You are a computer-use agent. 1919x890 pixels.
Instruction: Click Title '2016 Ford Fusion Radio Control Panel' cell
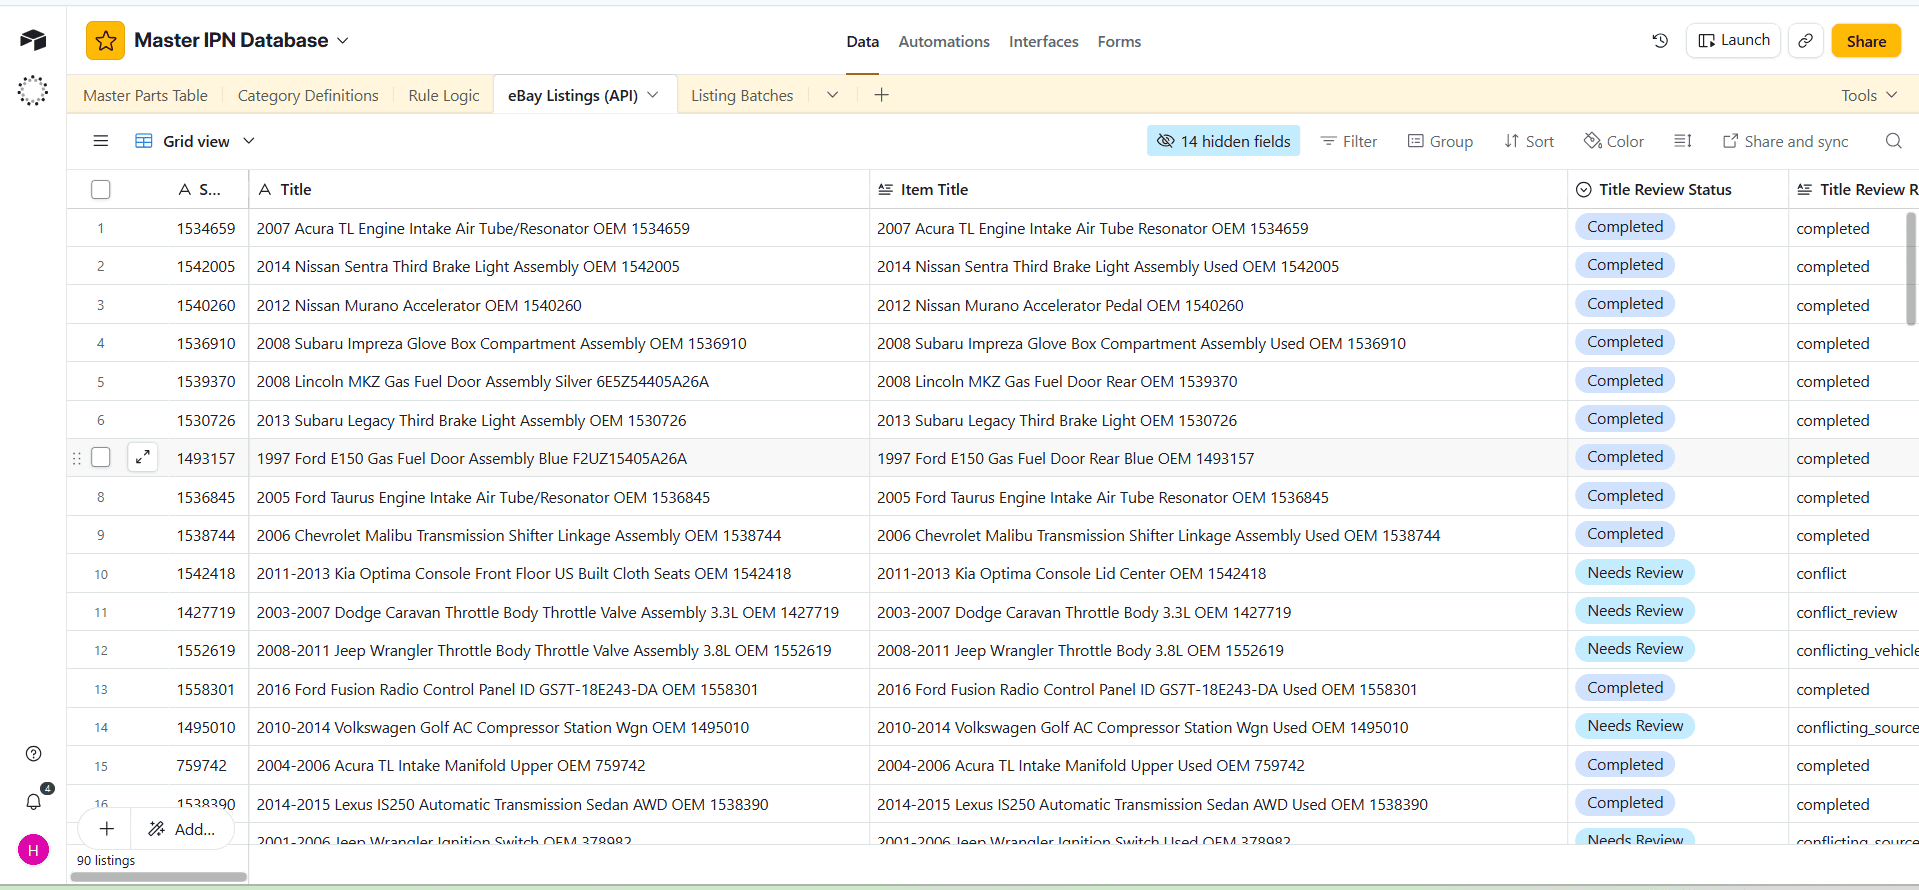(x=559, y=689)
